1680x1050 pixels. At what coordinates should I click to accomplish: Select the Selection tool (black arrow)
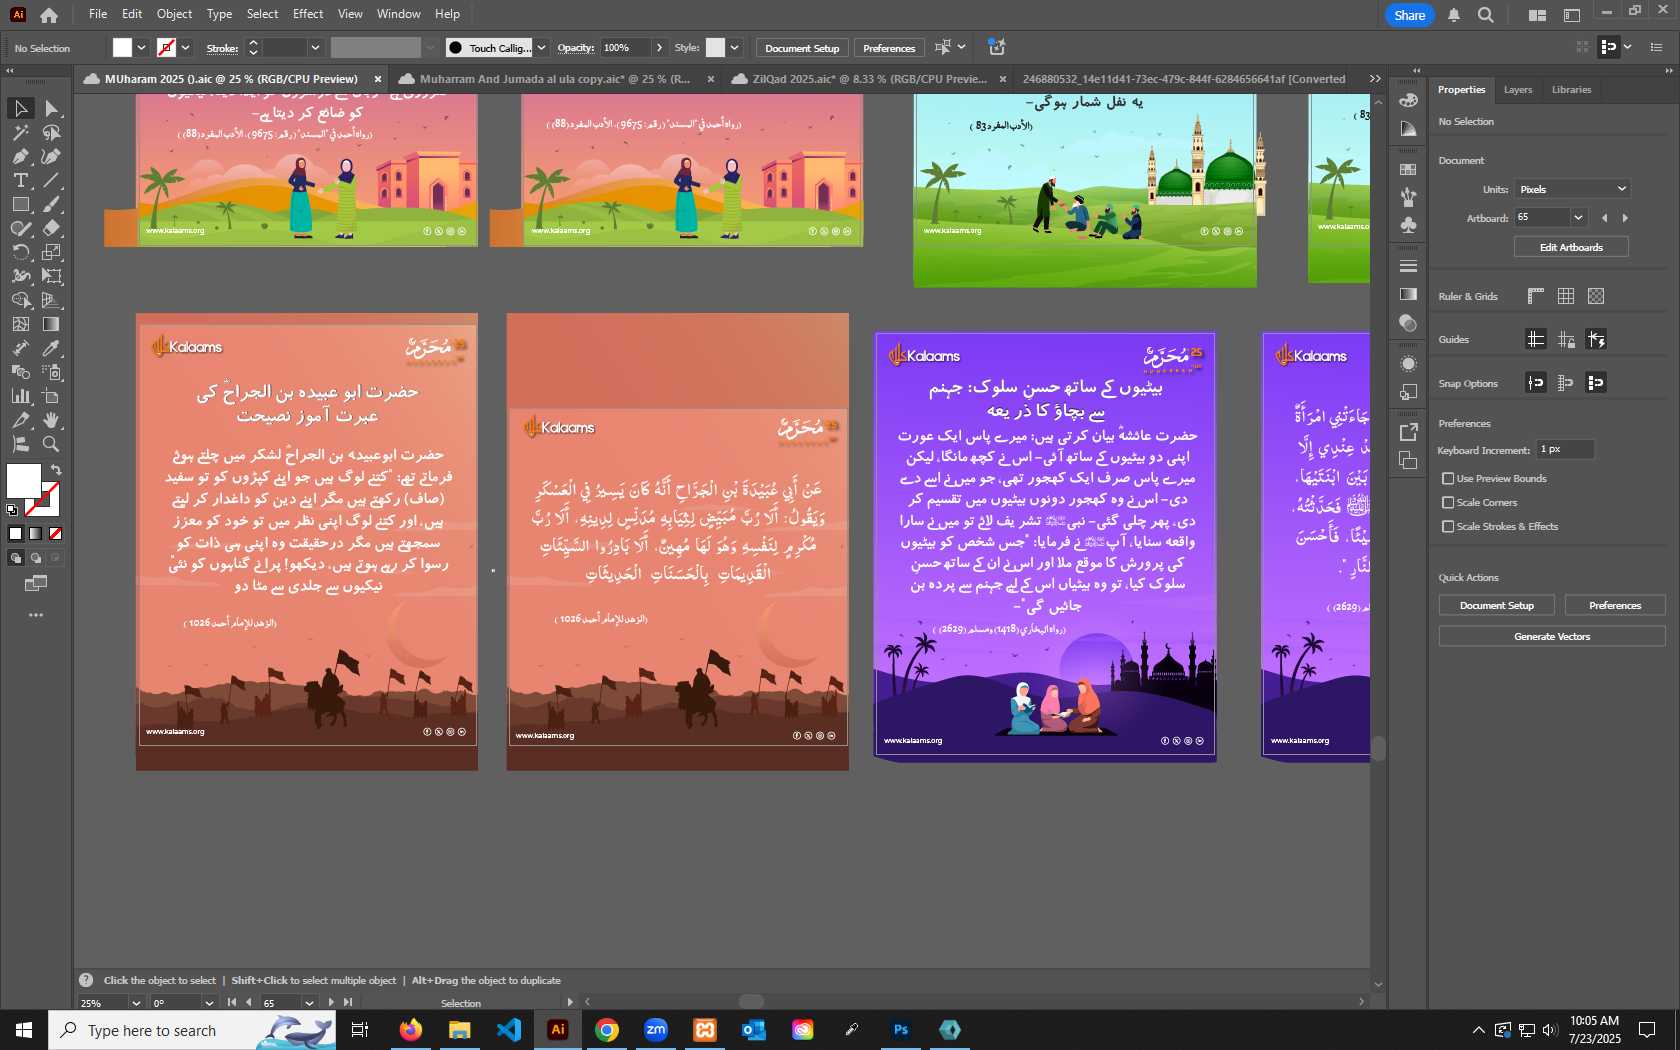coord(21,108)
